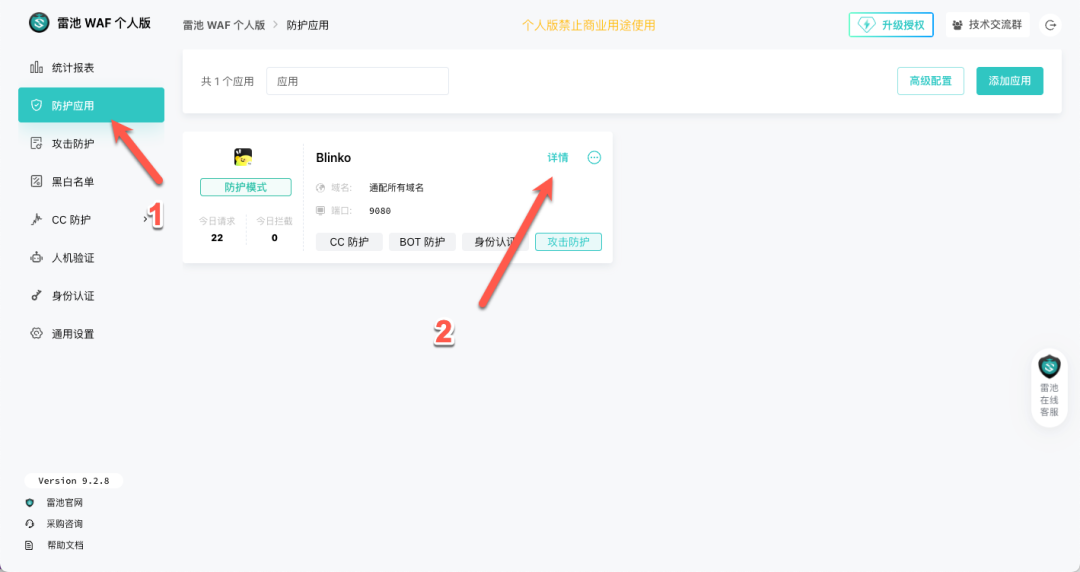
Task: Select 防护应用 sidebar item
Action: (91, 105)
